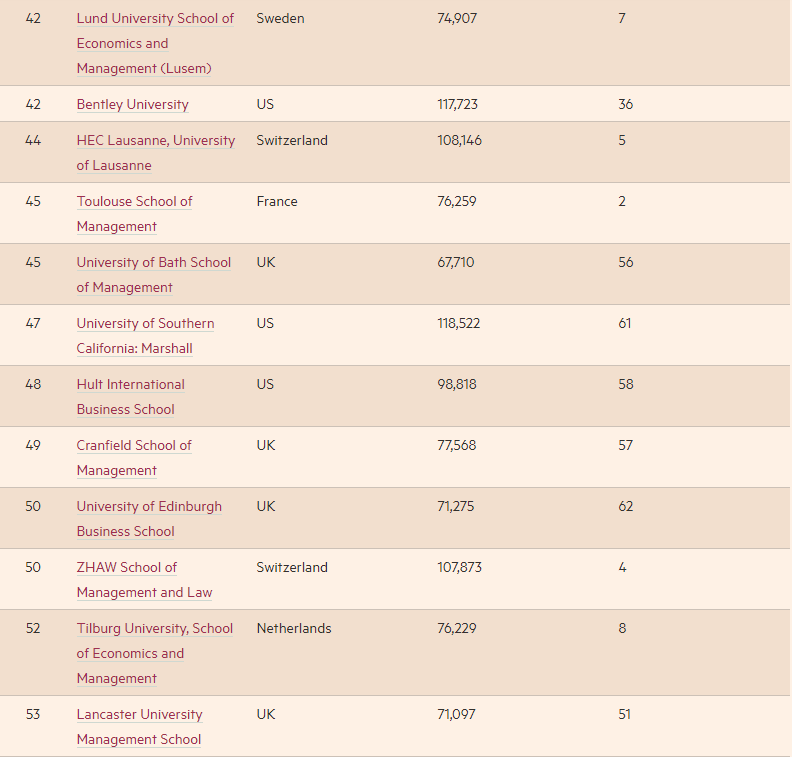Select the salary value 118,522
792x757 pixels.
click(x=459, y=324)
